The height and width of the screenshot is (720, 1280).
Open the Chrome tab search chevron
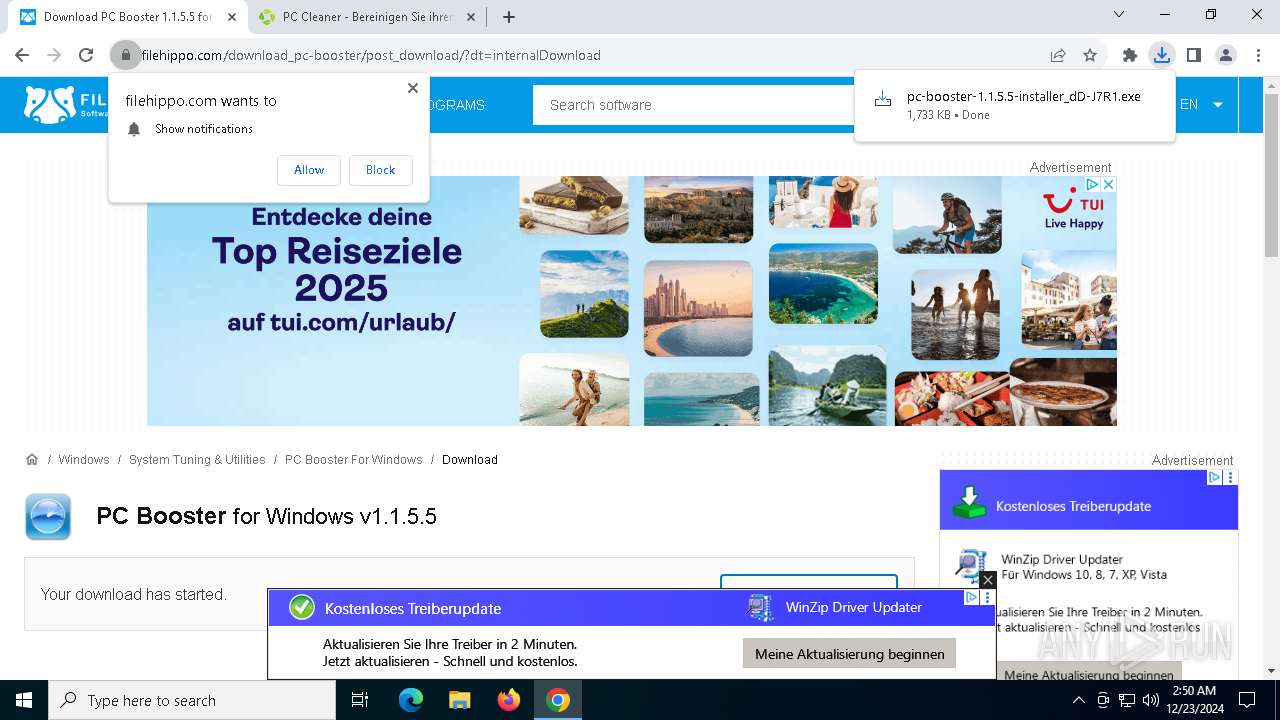(x=1119, y=15)
